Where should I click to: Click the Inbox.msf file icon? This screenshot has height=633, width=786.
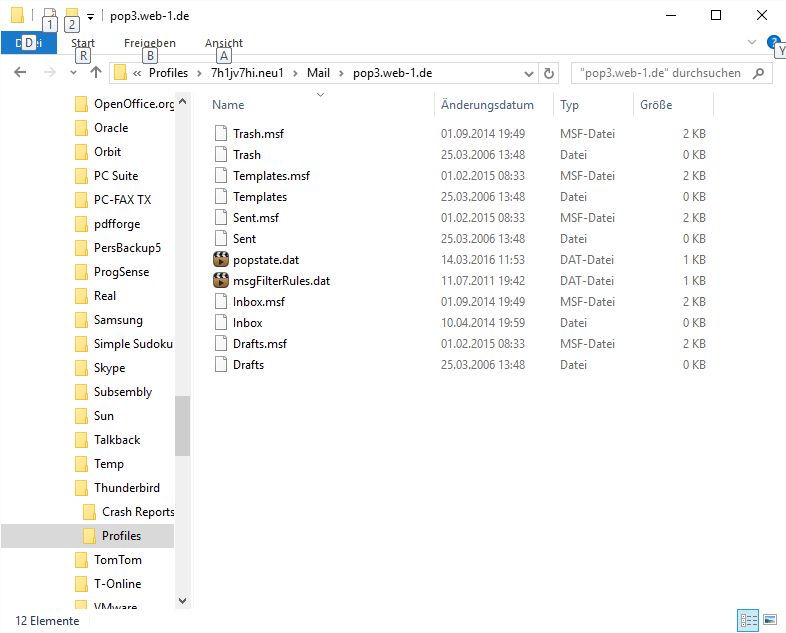221,302
